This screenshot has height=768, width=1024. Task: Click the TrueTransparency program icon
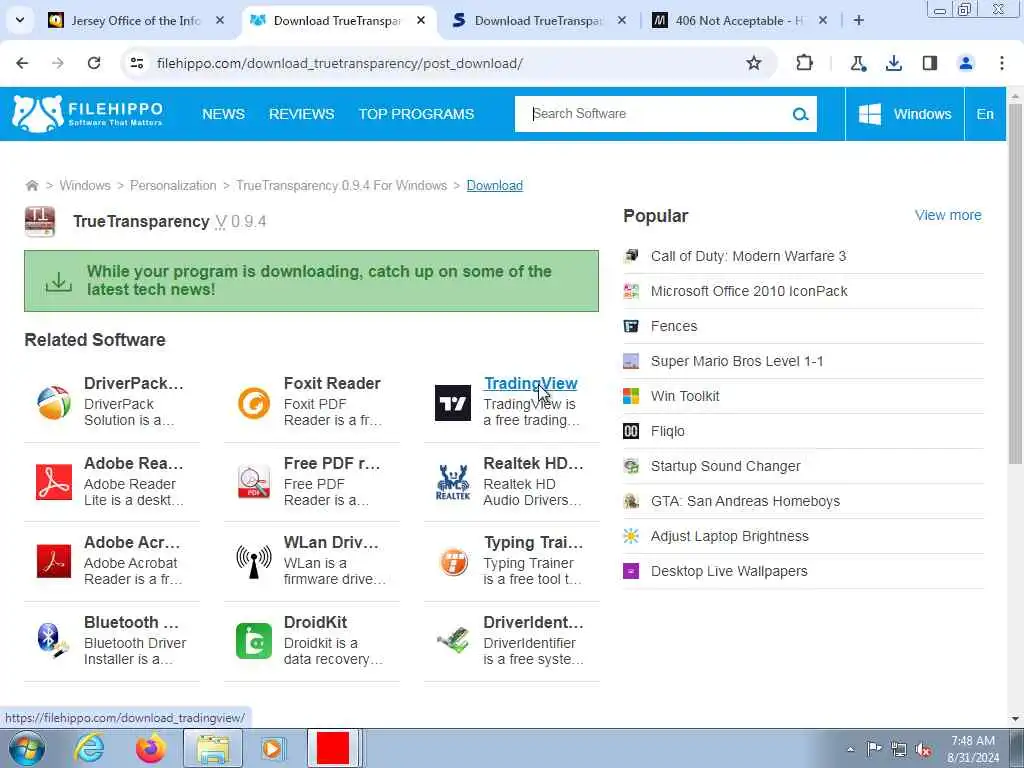[40, 221]
